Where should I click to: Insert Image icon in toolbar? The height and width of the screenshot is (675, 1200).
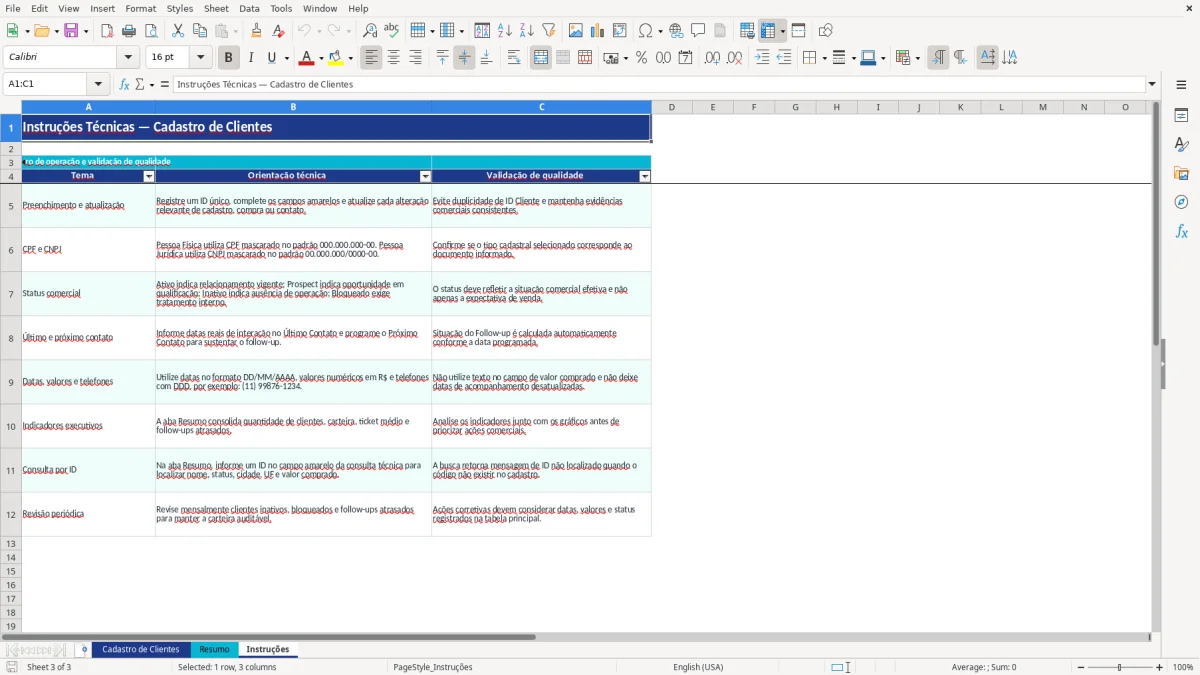click(576, 31)
